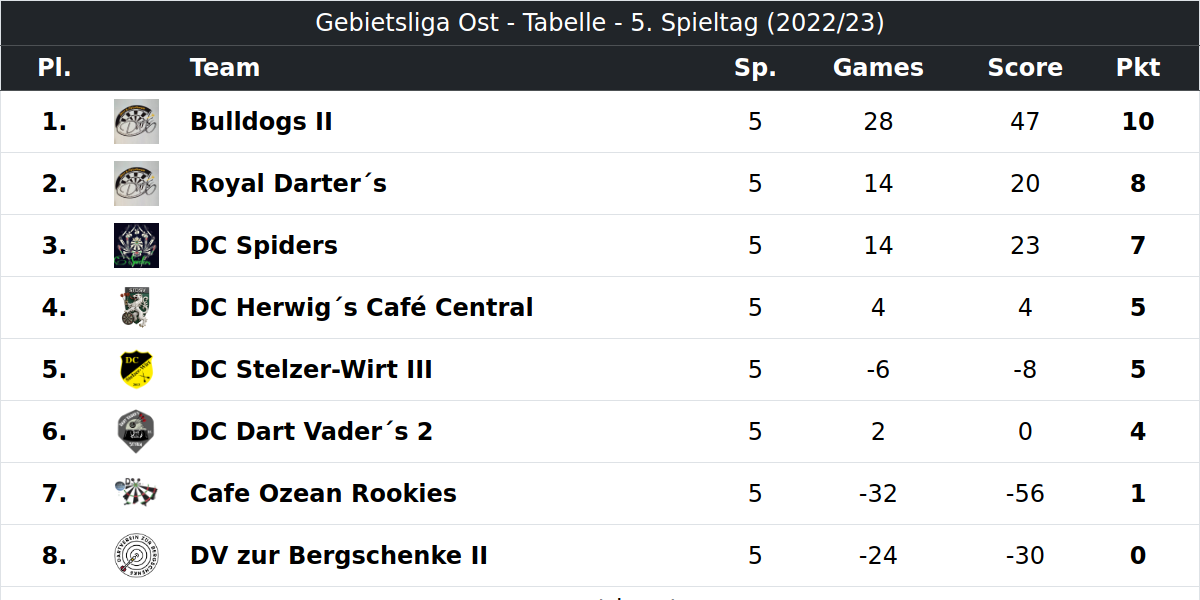Select the DC Herwig´s Café Central crest
Viewport: 1200px width, 600px height.
click(x=136, y=308)
